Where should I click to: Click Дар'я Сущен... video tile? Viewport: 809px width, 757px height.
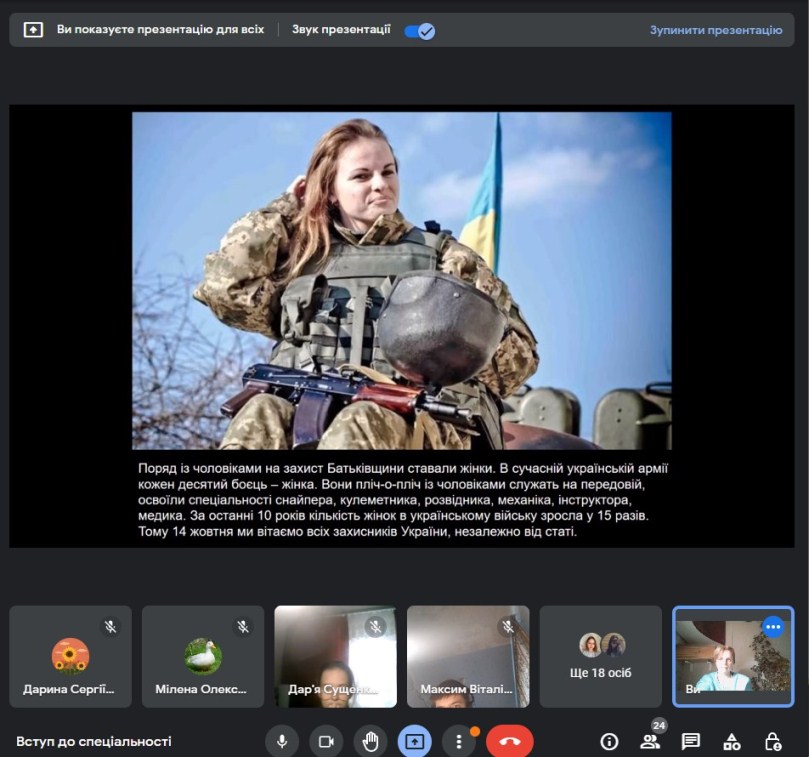coord(335,656)
